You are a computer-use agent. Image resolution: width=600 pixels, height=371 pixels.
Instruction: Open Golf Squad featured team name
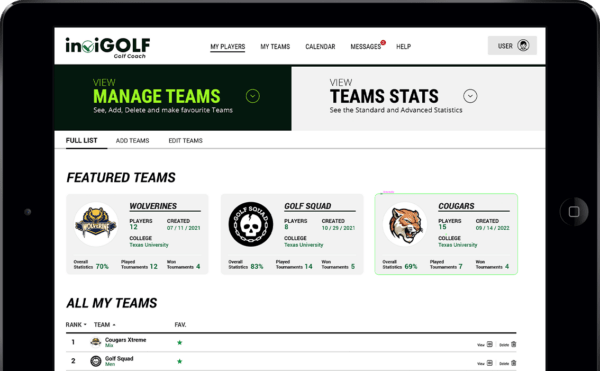[308, 206]
